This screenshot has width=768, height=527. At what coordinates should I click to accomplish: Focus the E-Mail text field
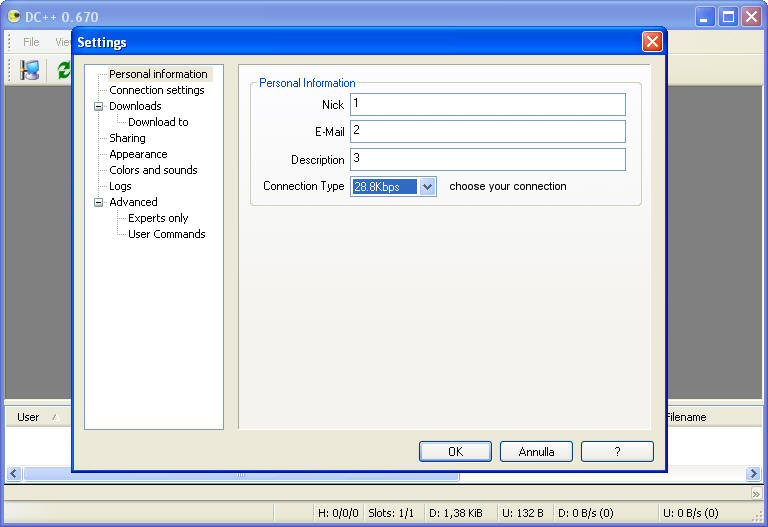tap(487, 132)
